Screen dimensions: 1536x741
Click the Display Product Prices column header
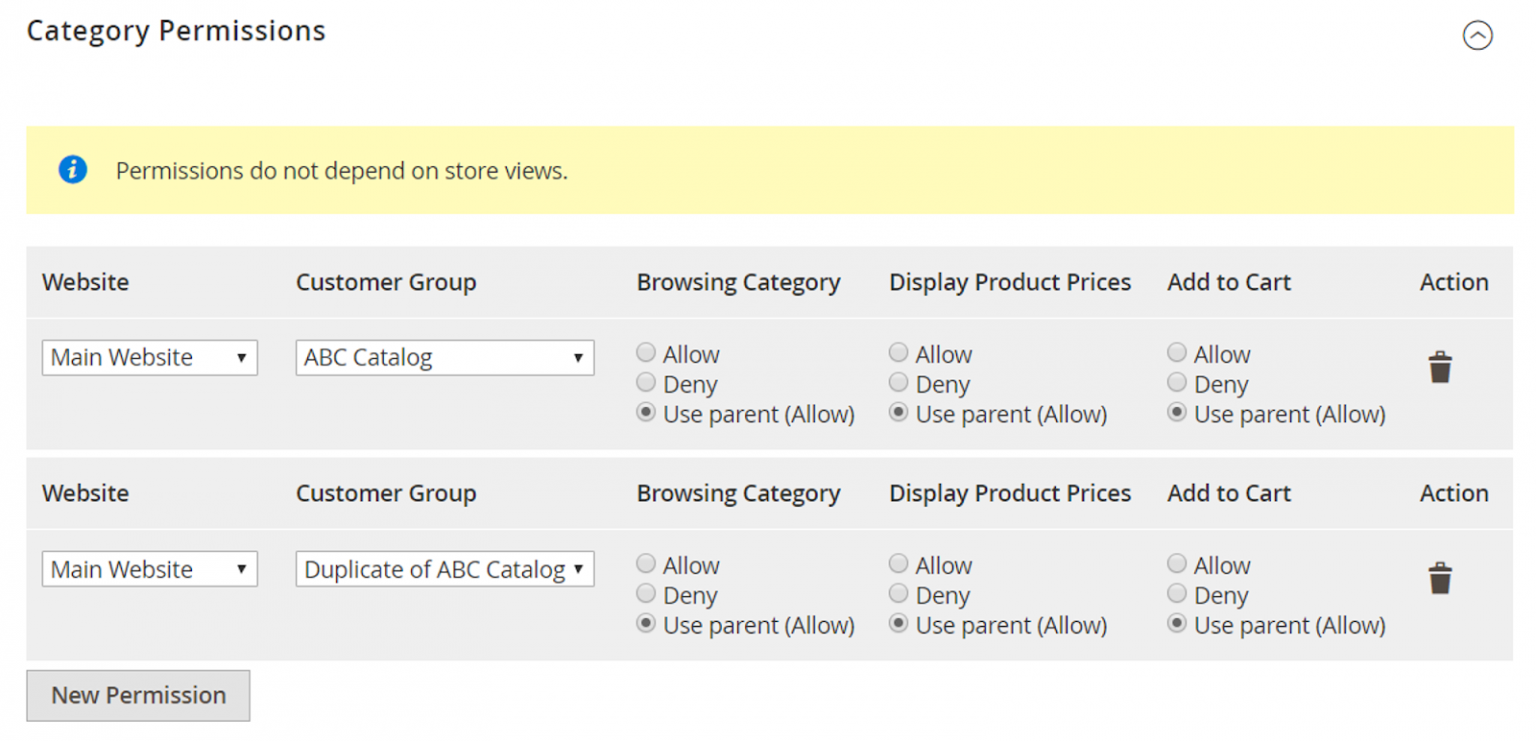coord(1008,282)
